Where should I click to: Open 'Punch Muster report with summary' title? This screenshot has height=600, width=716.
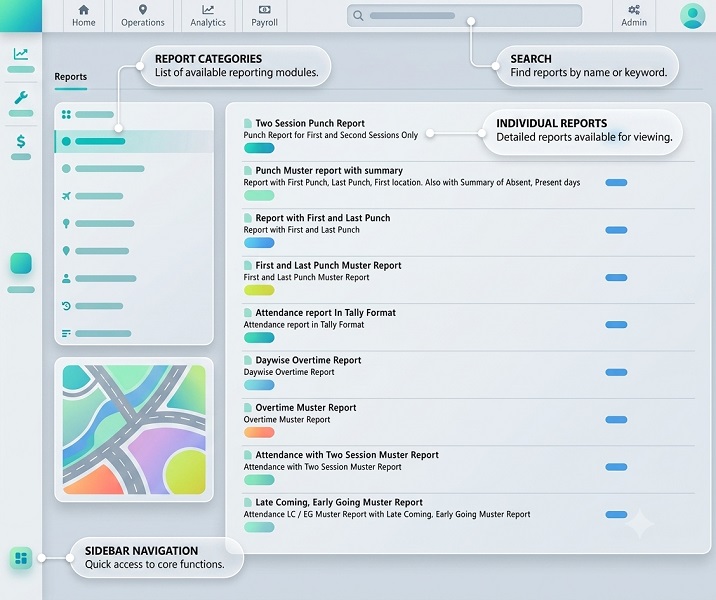(x=329, y=170)
